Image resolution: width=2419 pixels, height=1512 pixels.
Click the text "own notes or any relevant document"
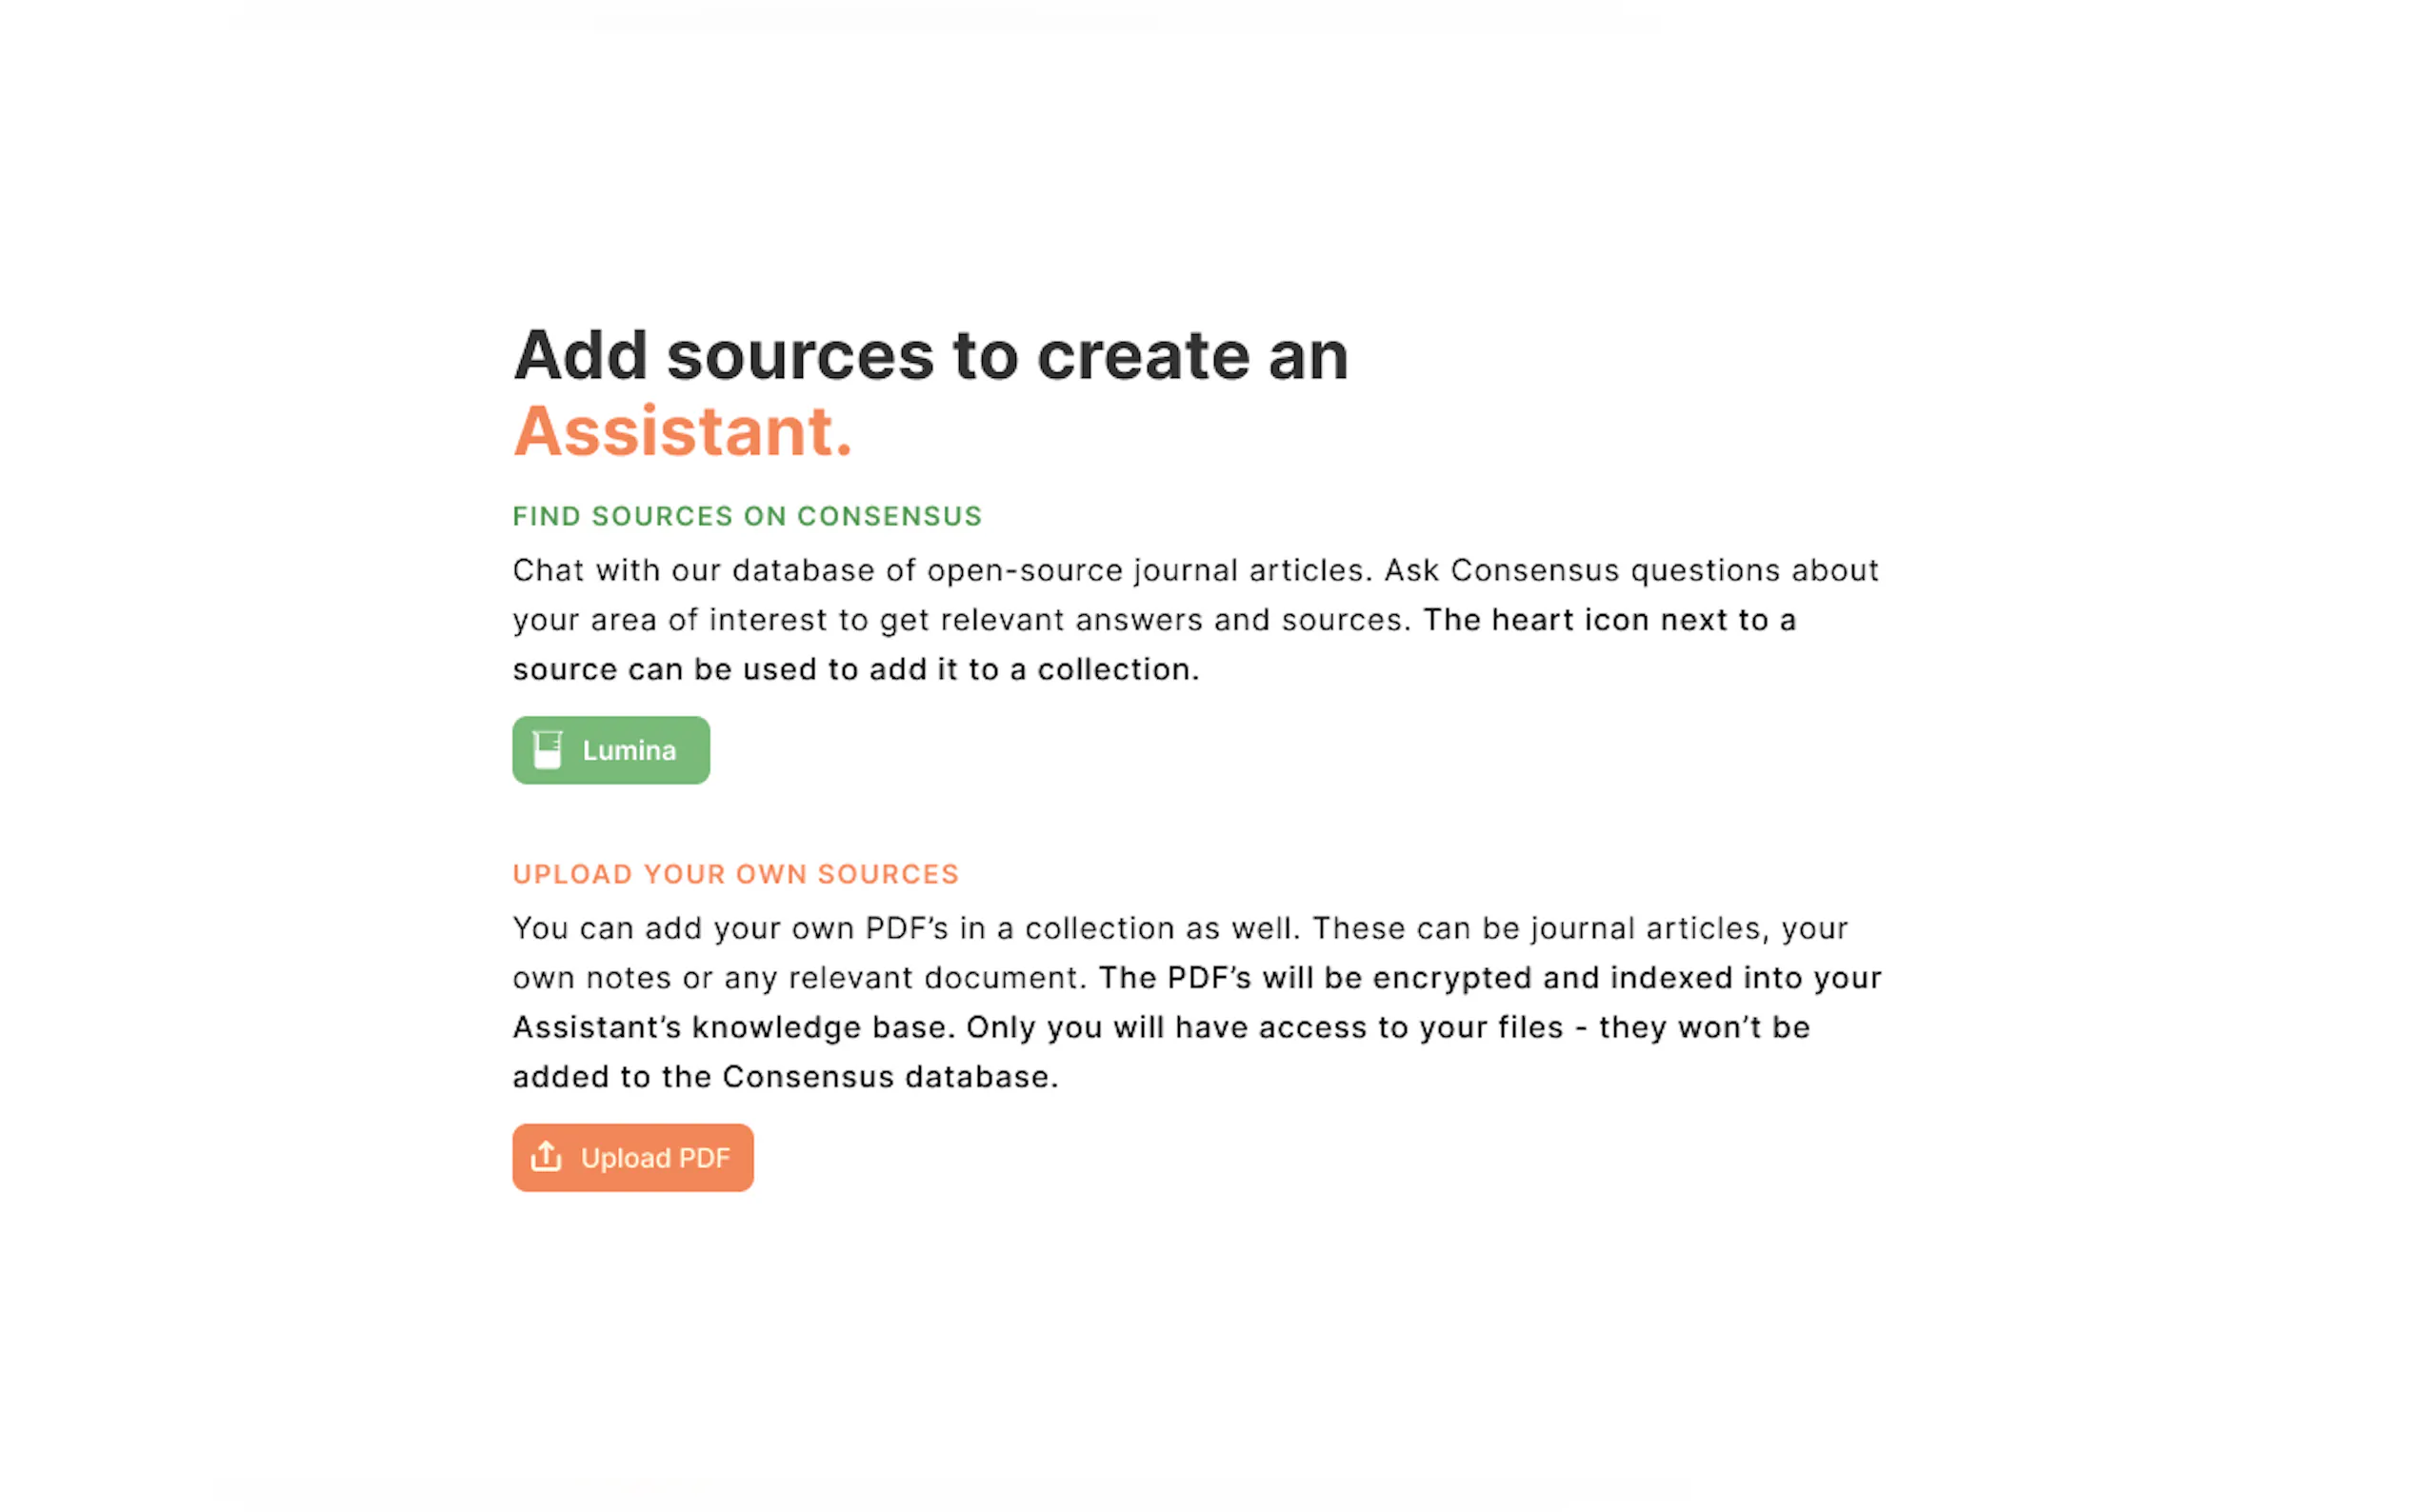798,978
